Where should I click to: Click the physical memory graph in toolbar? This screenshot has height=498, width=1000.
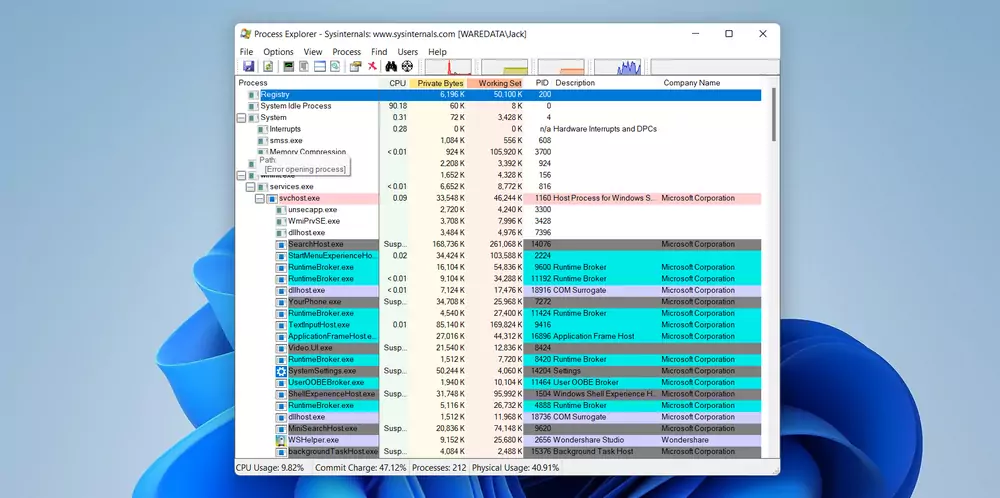click(561, 66)
